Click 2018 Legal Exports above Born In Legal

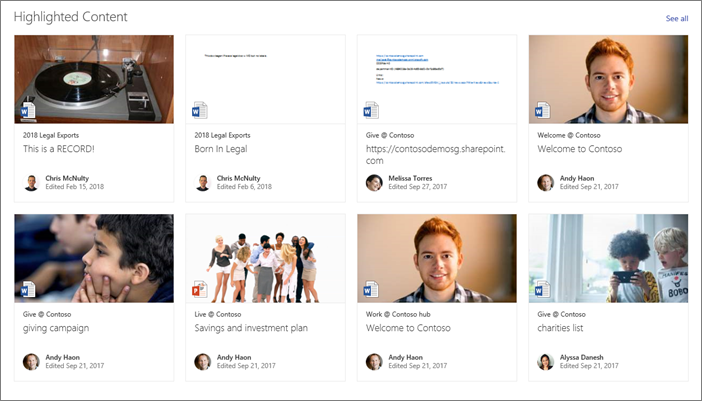point(222,135)
